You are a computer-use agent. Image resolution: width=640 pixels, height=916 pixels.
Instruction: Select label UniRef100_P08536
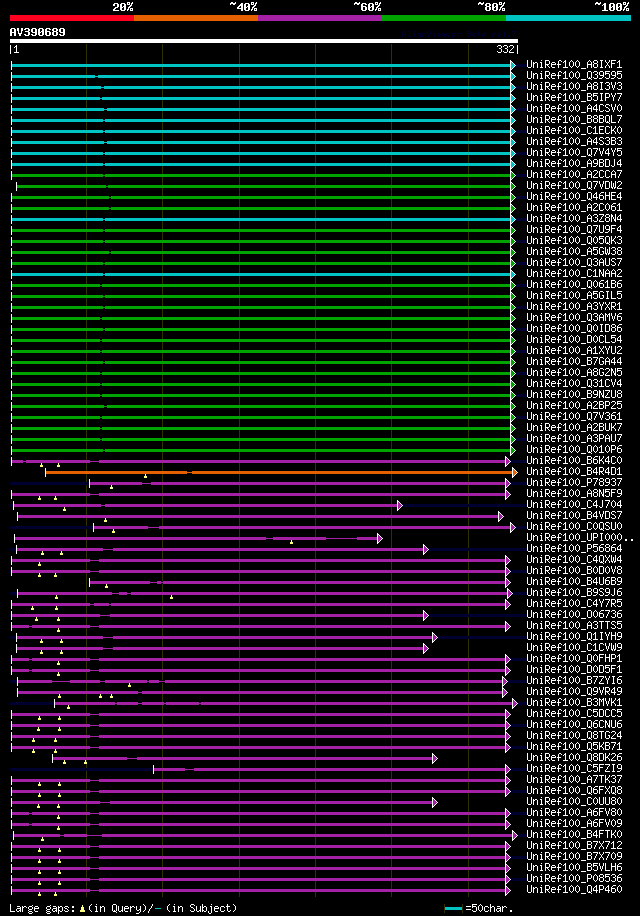(x=574, y=878)
